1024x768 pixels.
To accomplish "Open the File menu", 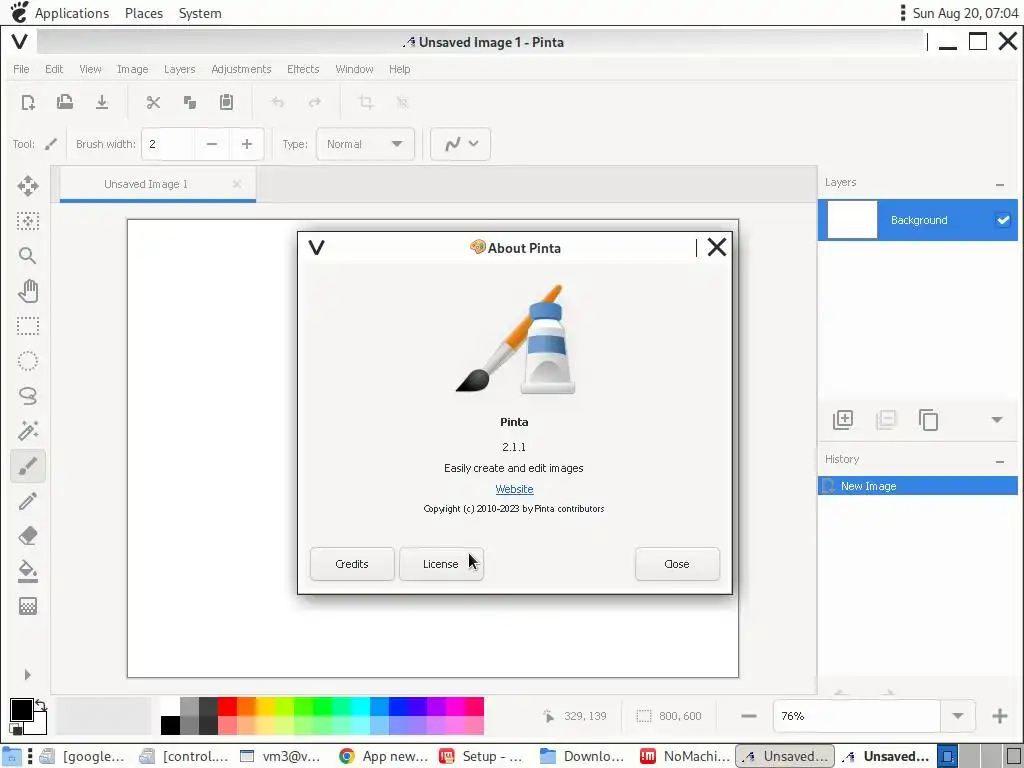I will [x=21, y=69].
